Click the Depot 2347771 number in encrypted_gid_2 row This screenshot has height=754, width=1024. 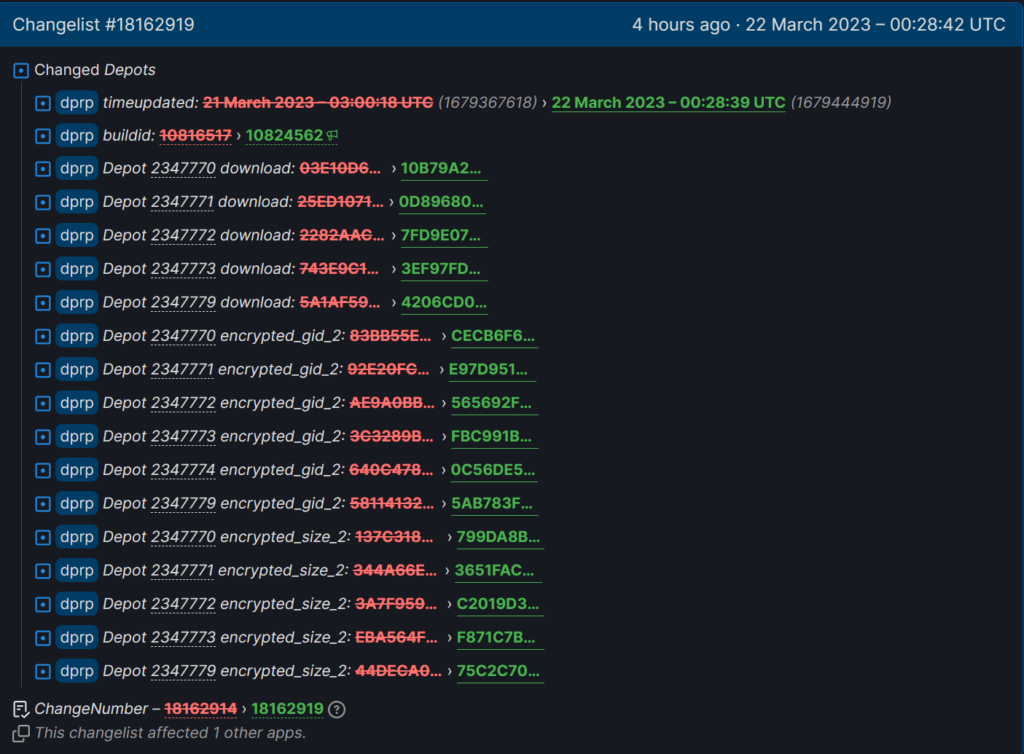(183, 369)
